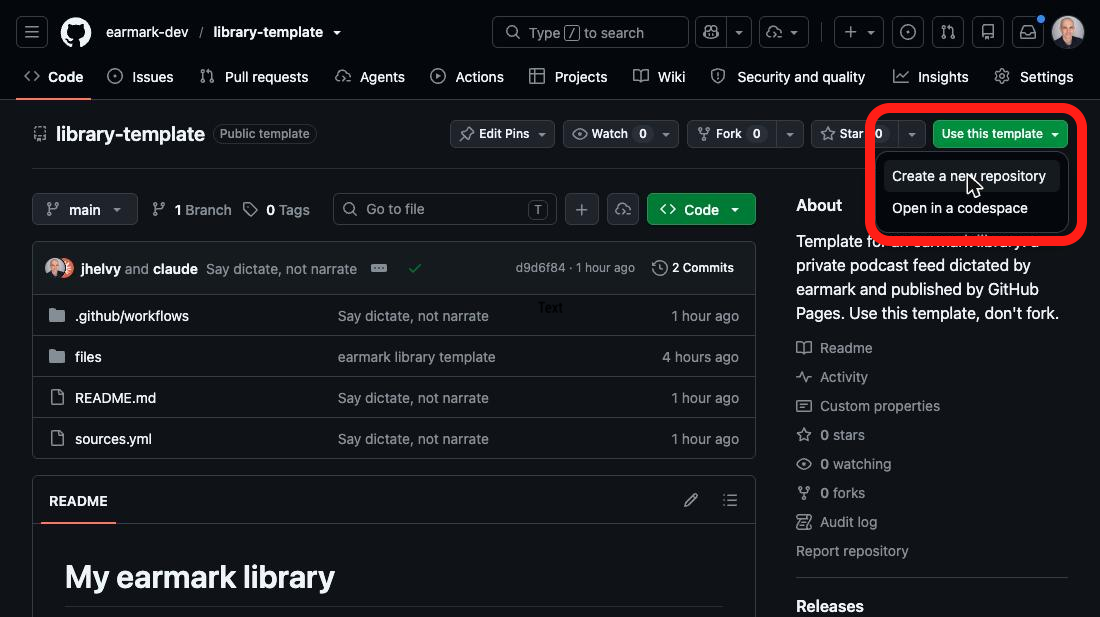
Task: Expand the Fork options caret
Action: pos(790,134)
